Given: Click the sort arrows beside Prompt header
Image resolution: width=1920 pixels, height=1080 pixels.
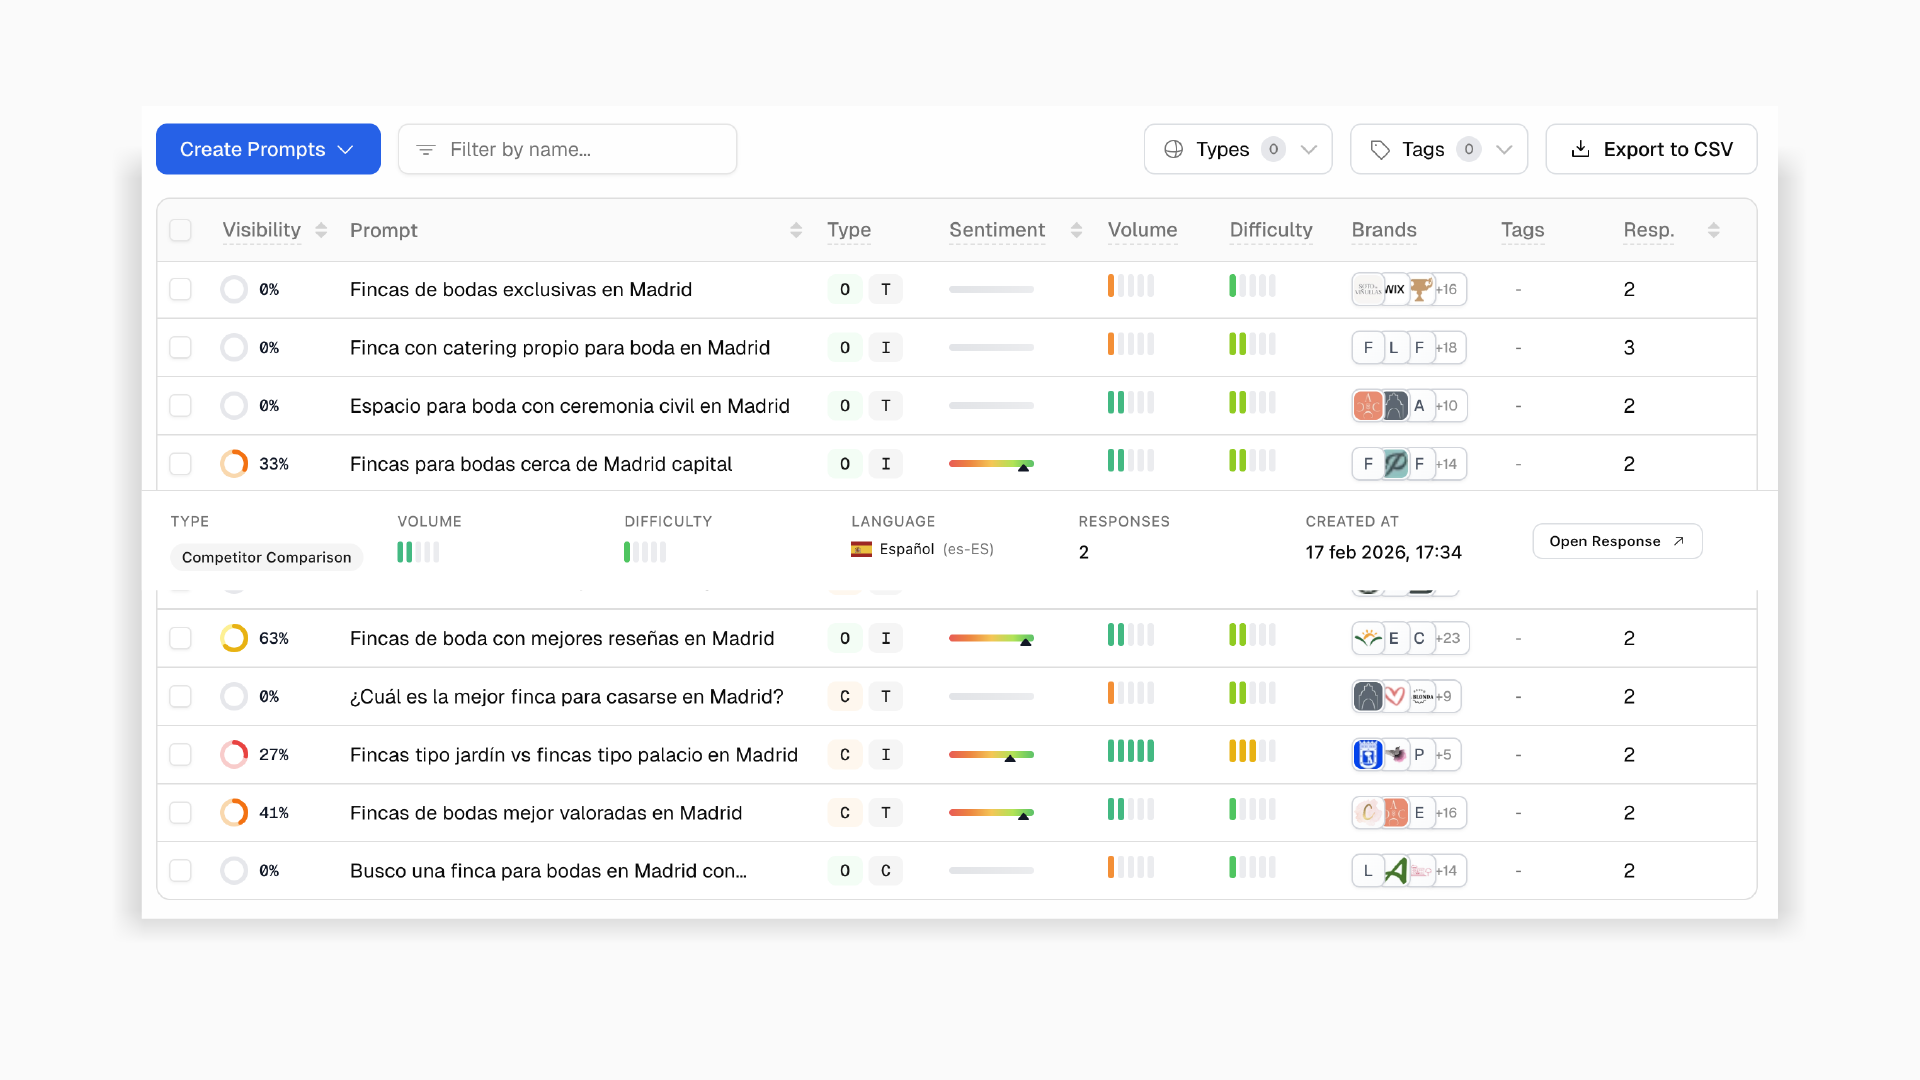Looking at the screenshot, I should (796, 230).
